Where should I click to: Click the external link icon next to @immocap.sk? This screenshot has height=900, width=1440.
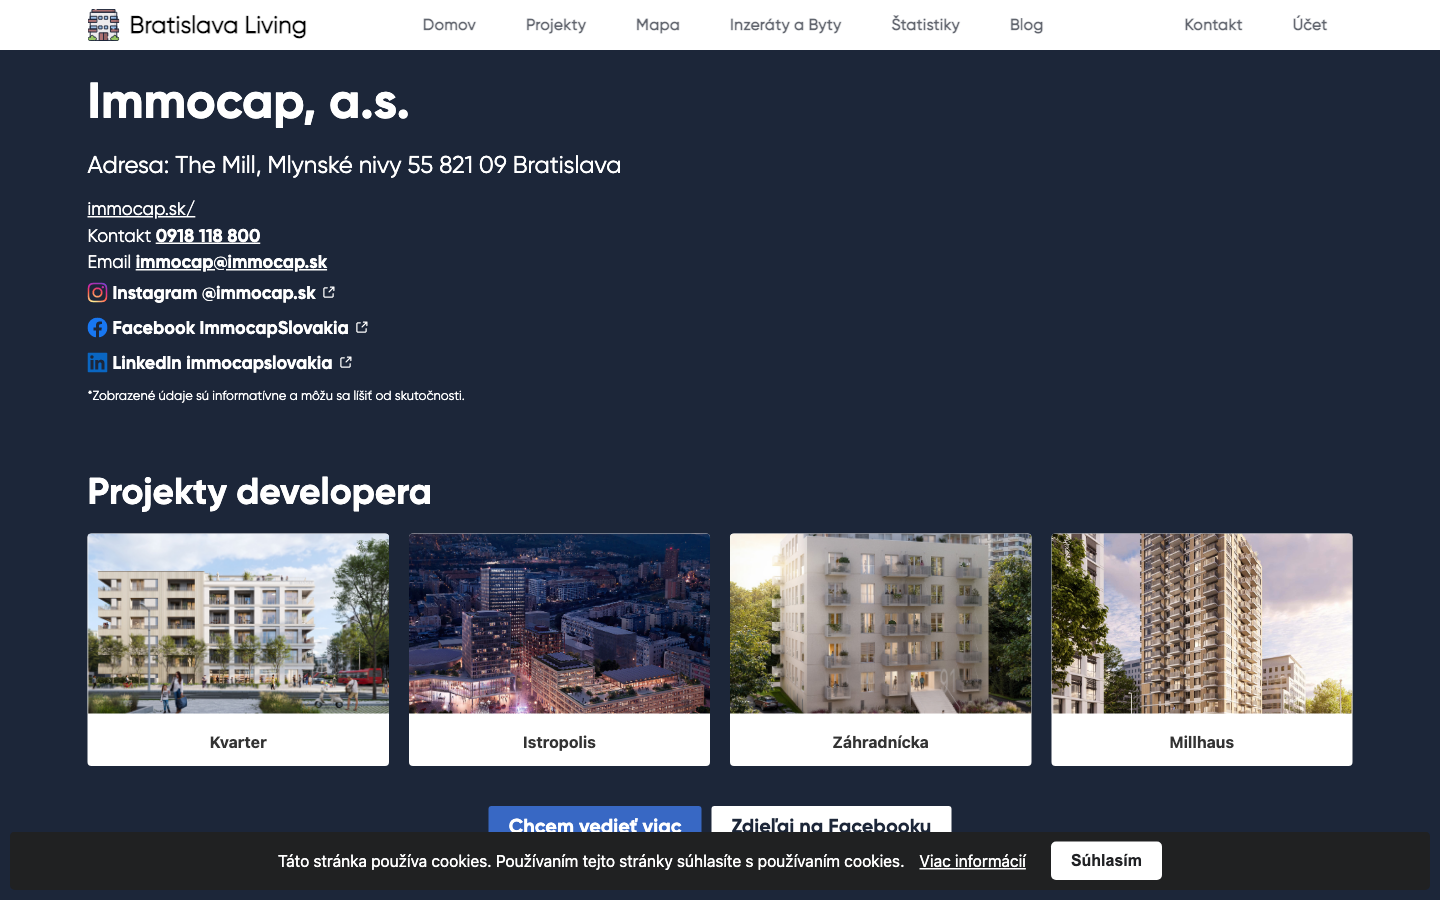tap(329, 292)
